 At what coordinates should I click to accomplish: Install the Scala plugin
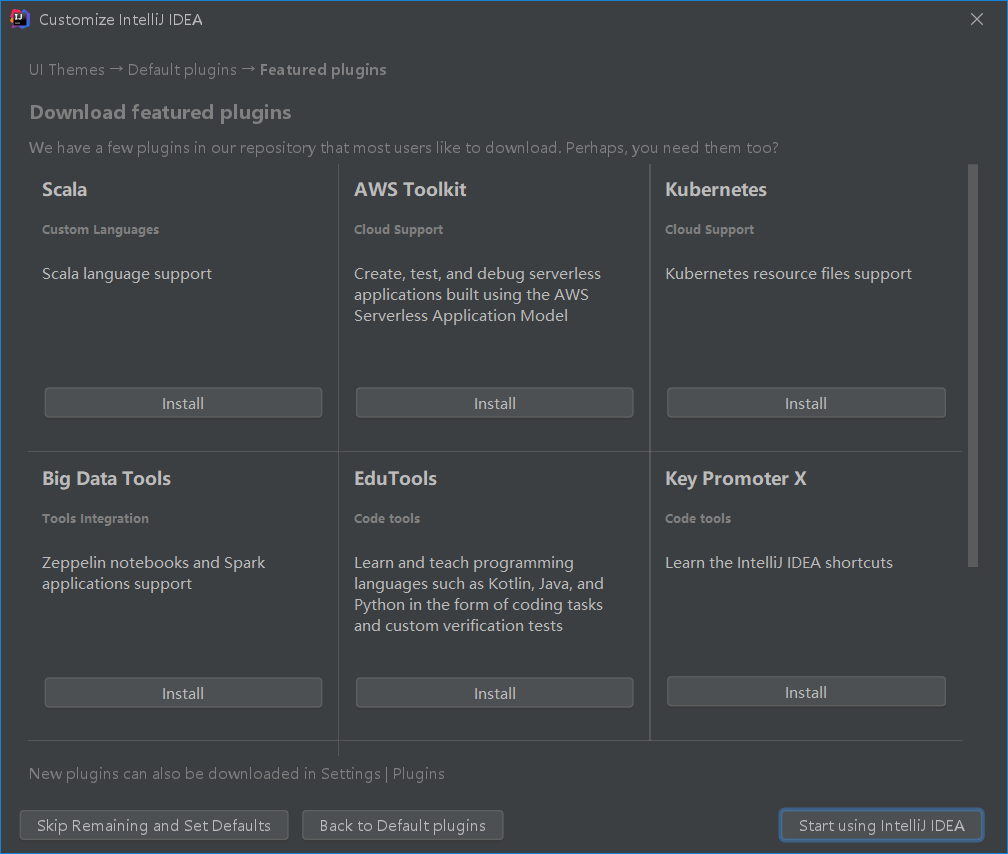click(x=183, y=403)
